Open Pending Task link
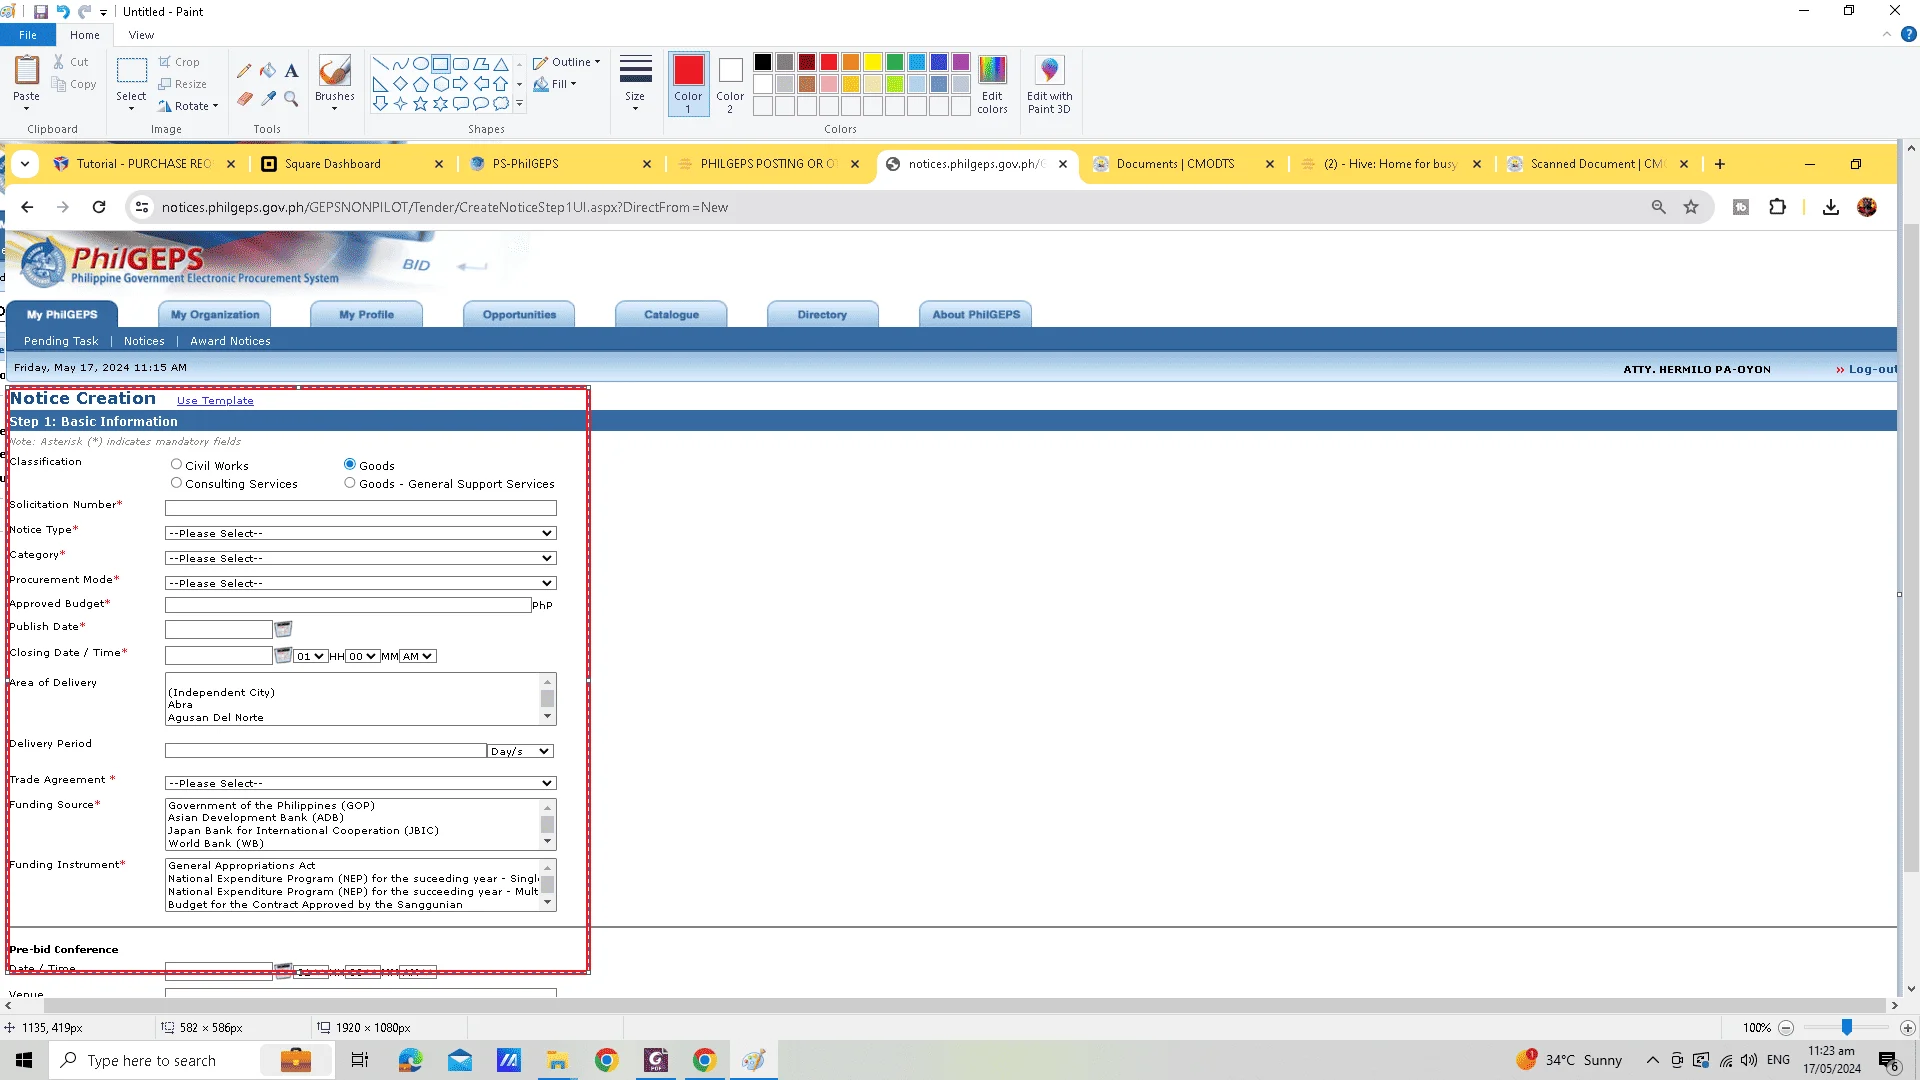The height and width of the screenshot is (1080, 1920). pyautogui.click(x=61, y=341)
